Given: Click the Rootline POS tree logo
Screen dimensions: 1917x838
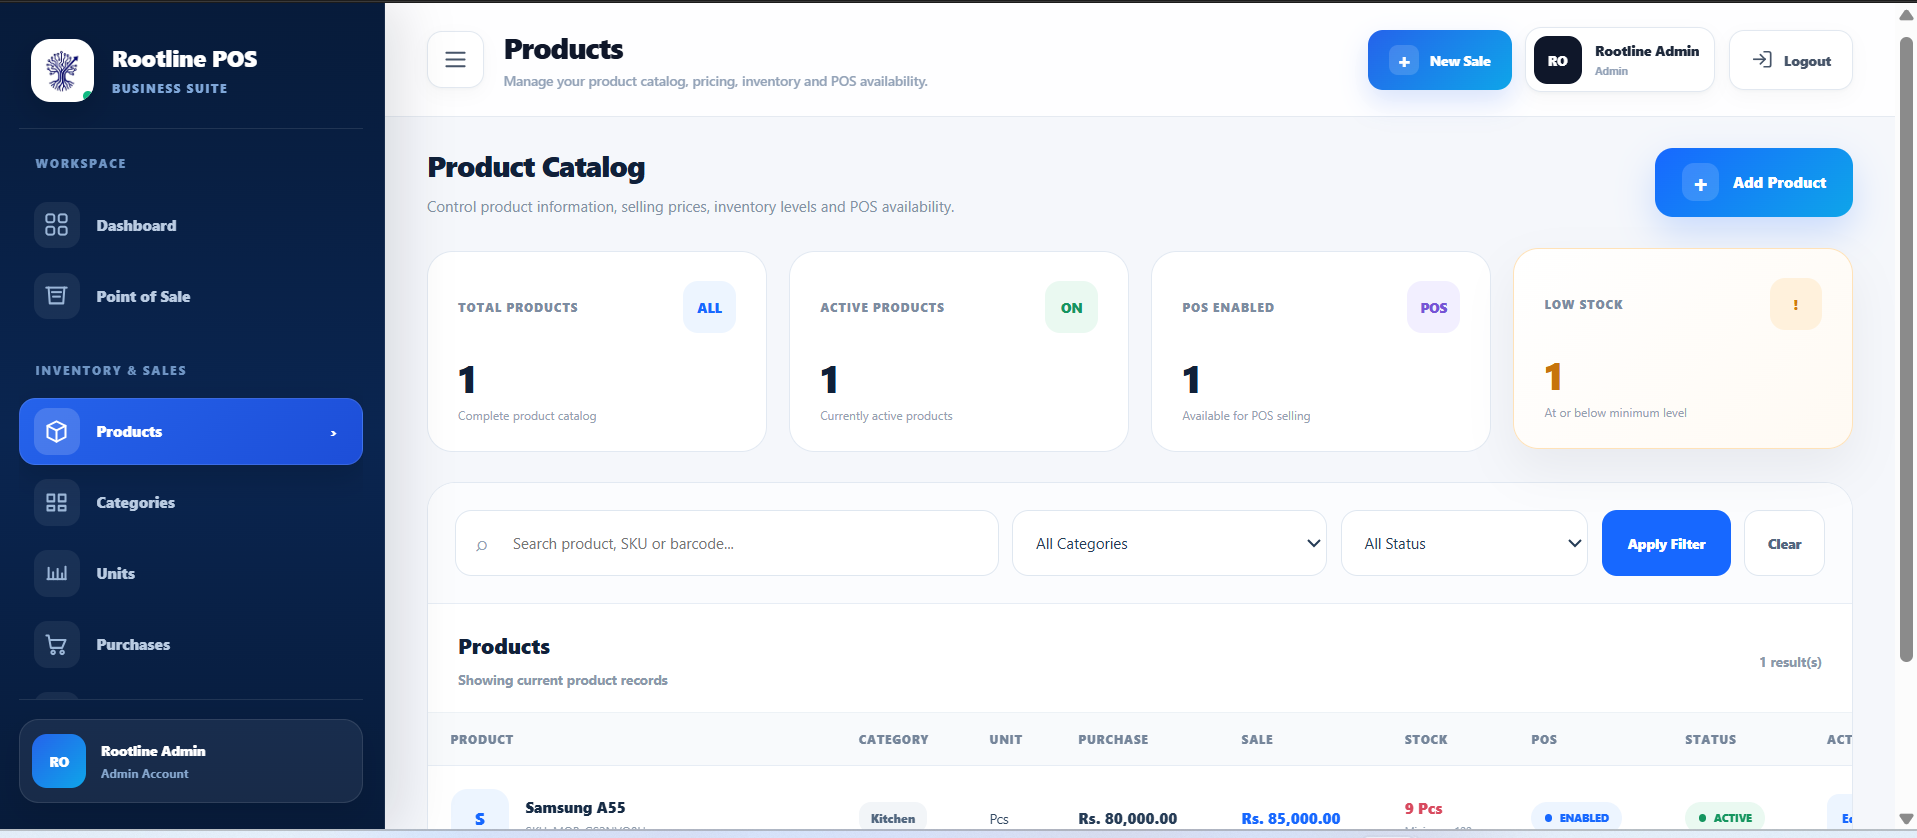Looking at the screenshot, I should pyautogui.click(x=62, y=70).
